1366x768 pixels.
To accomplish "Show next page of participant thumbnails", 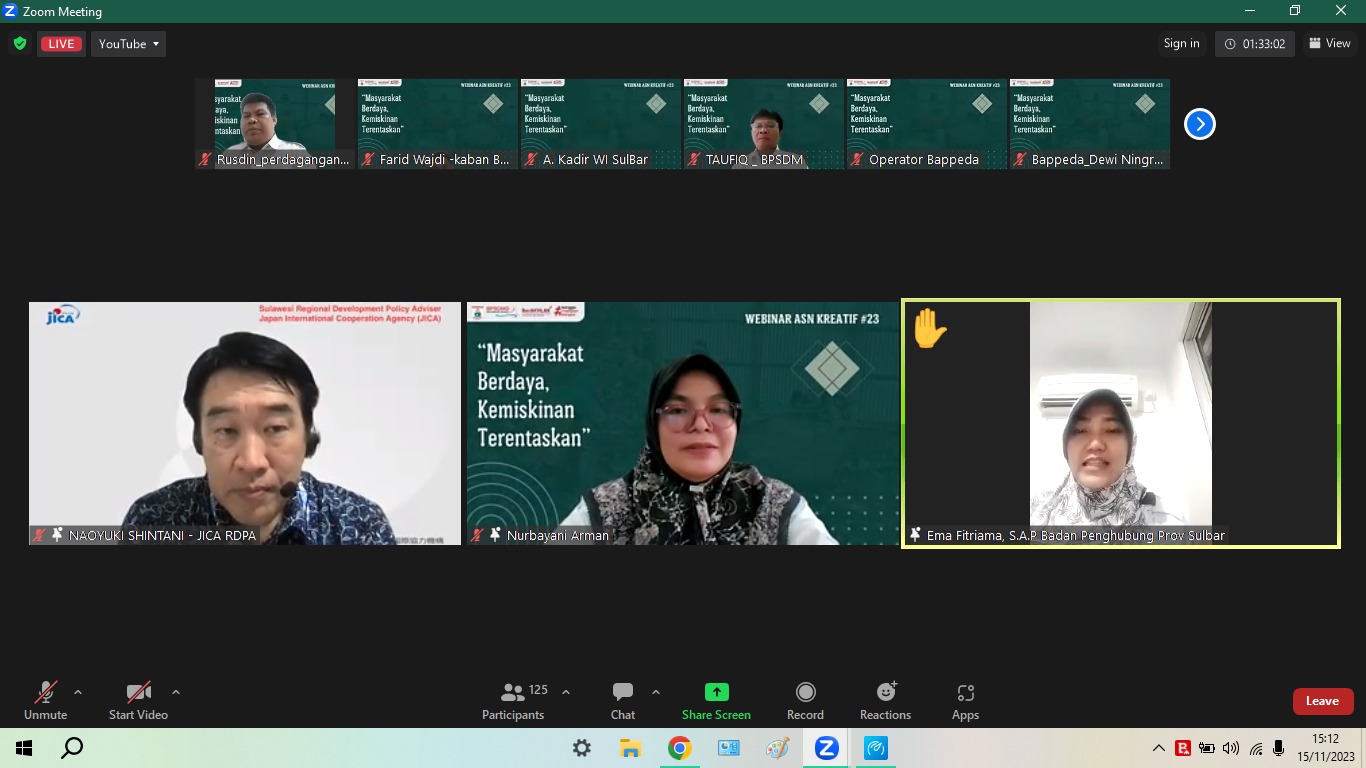I will pos(1199,124).
